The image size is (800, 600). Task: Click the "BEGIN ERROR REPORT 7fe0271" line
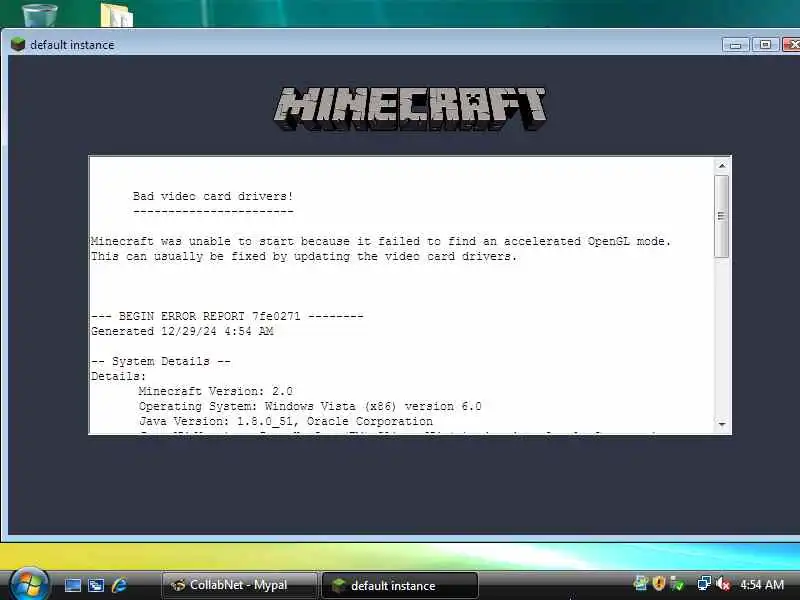click(x=227, y=316)
